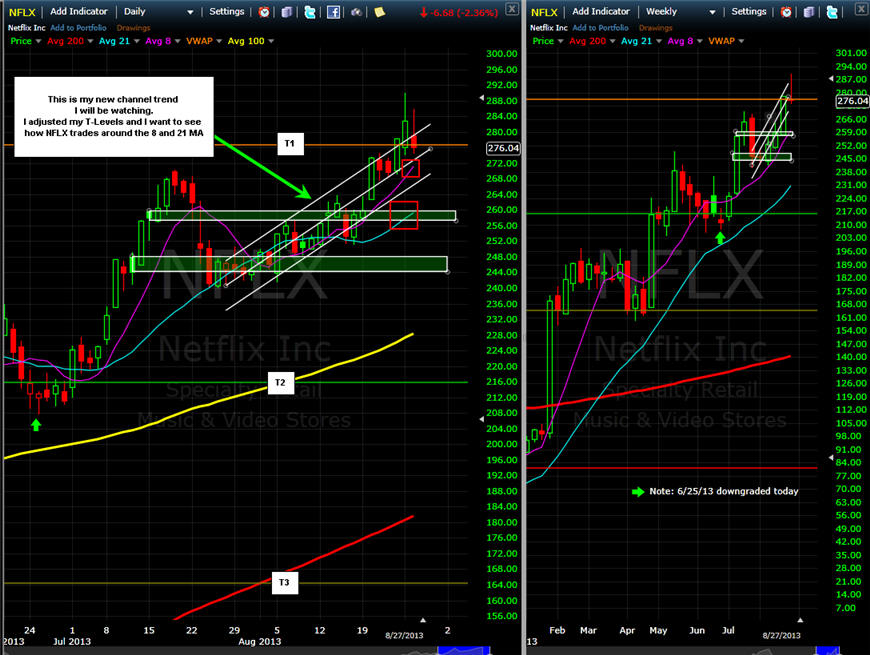The height and width of the screenshot is (655, 870).
Task: Open the alarm clock alert icon in Weekly chart
Action: [x=786, y=12]
